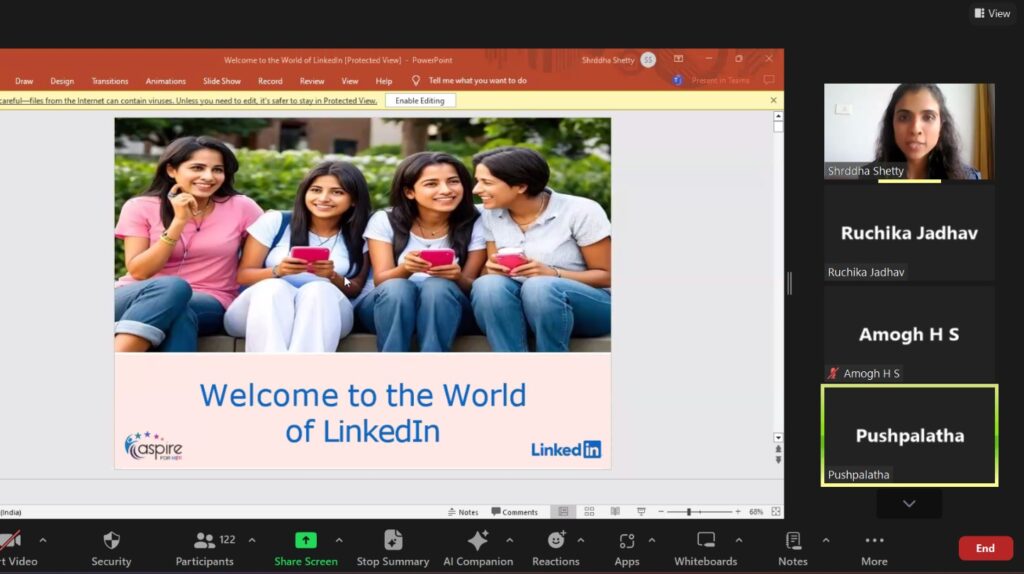Open the Apps icon in Zoom toolbar
The image size is (1024, 574).
pyautogui.click(x=627, y=541)
